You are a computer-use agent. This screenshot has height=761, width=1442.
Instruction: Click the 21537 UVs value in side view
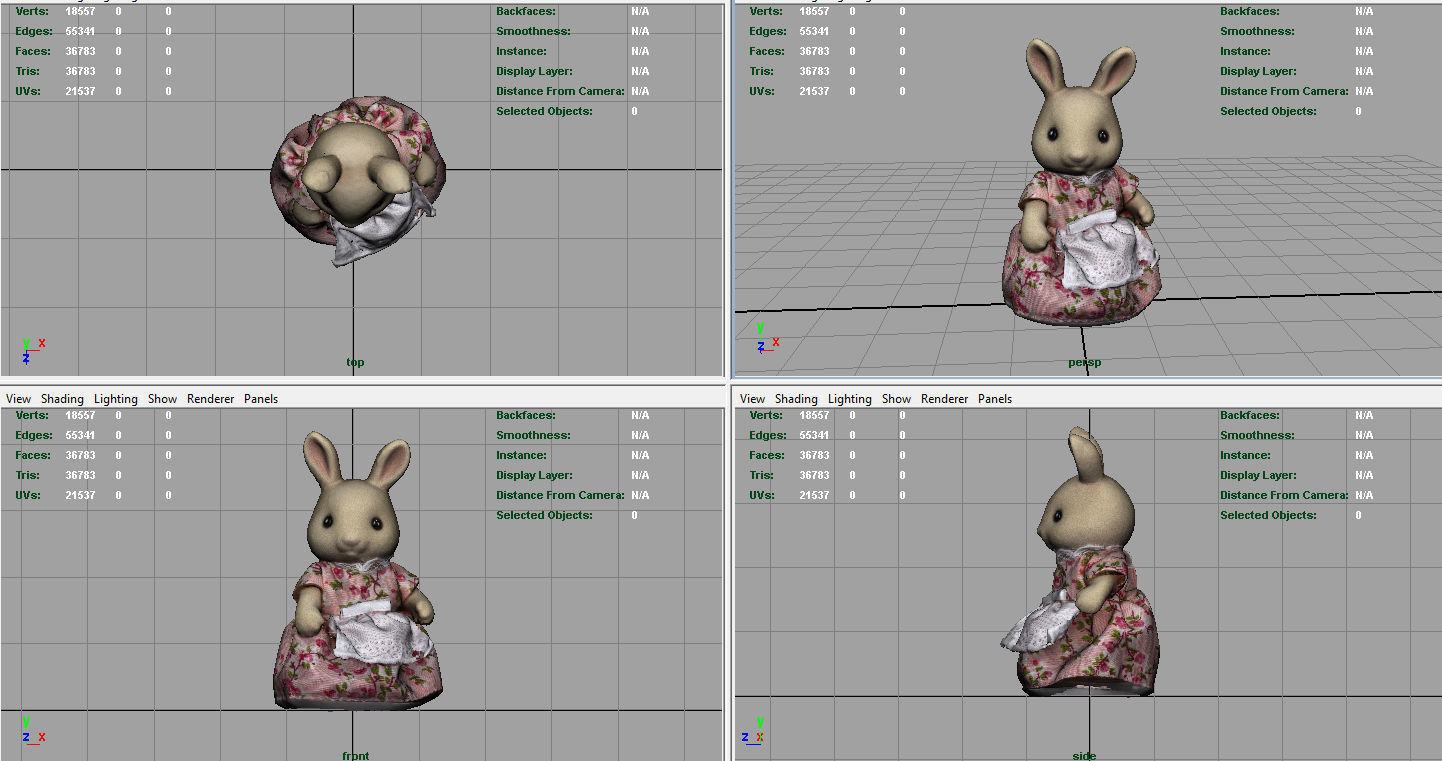coord(814,495)
